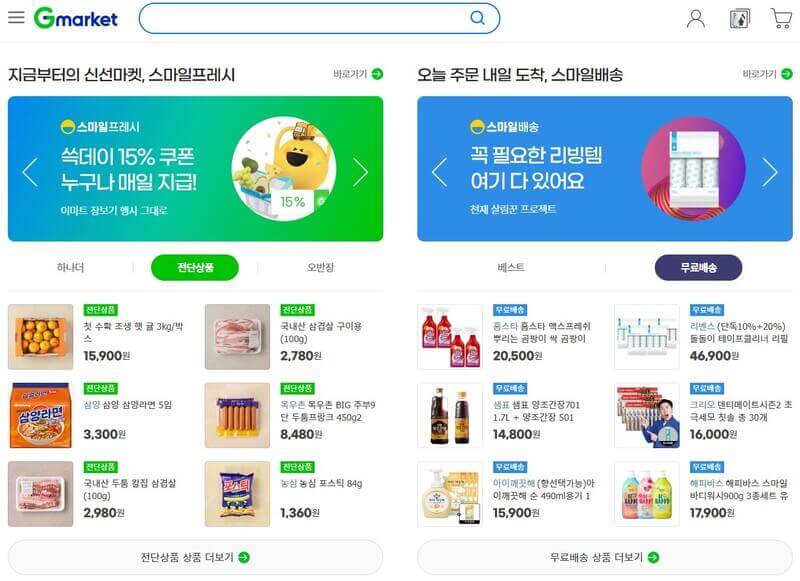Show previous 스마일프레시 banner slide

point(30,172)
